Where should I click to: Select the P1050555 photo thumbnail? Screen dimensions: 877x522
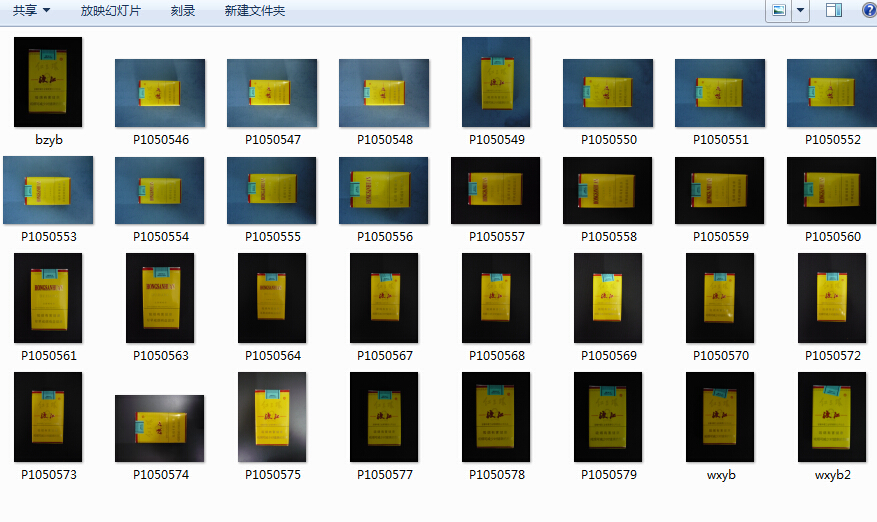[272, 190]
